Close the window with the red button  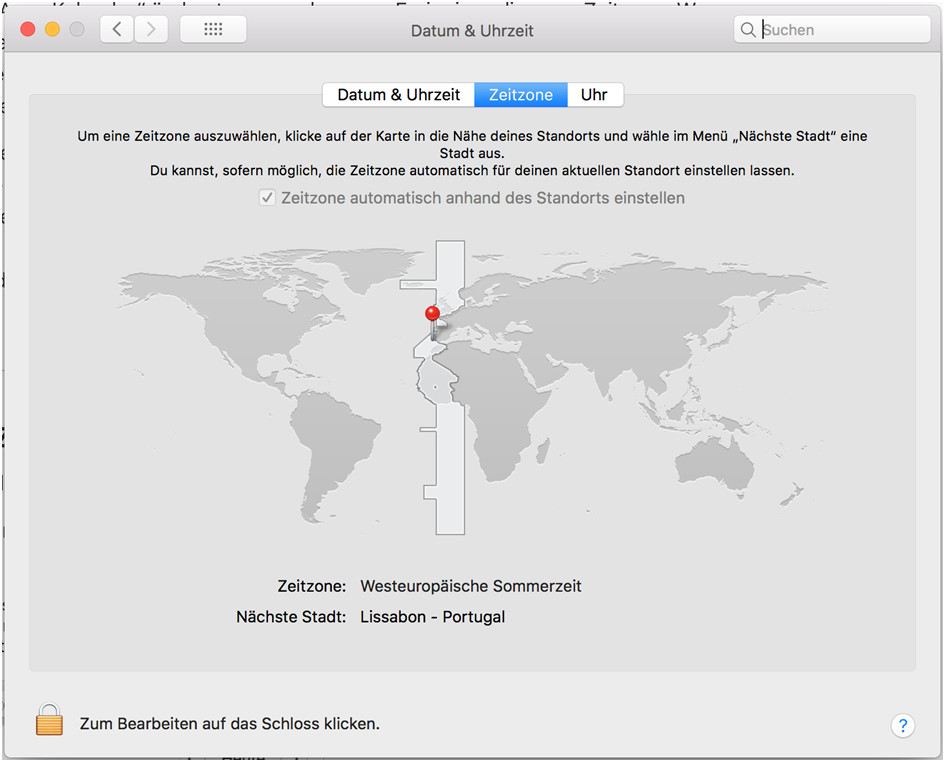click(27, 30)
